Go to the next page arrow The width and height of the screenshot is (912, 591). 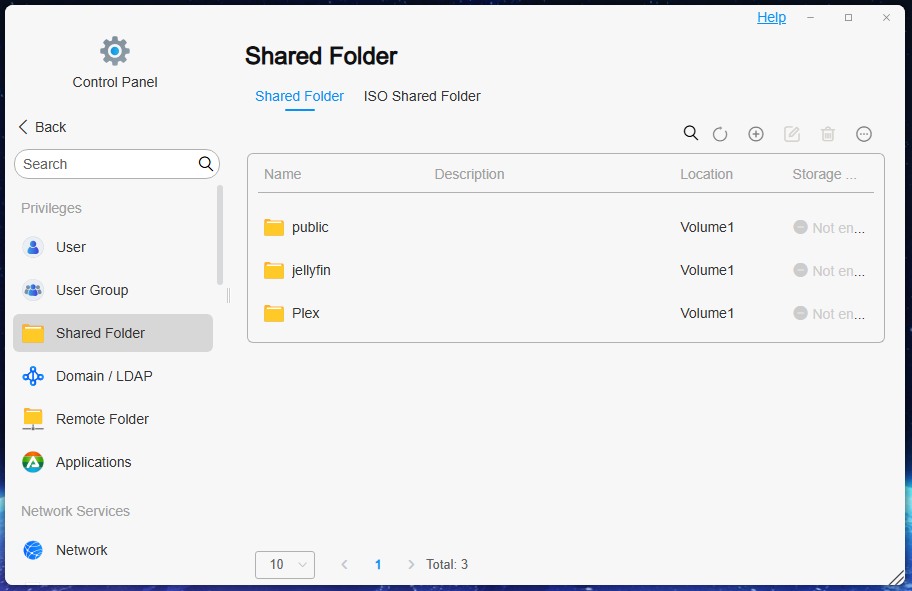411,565
